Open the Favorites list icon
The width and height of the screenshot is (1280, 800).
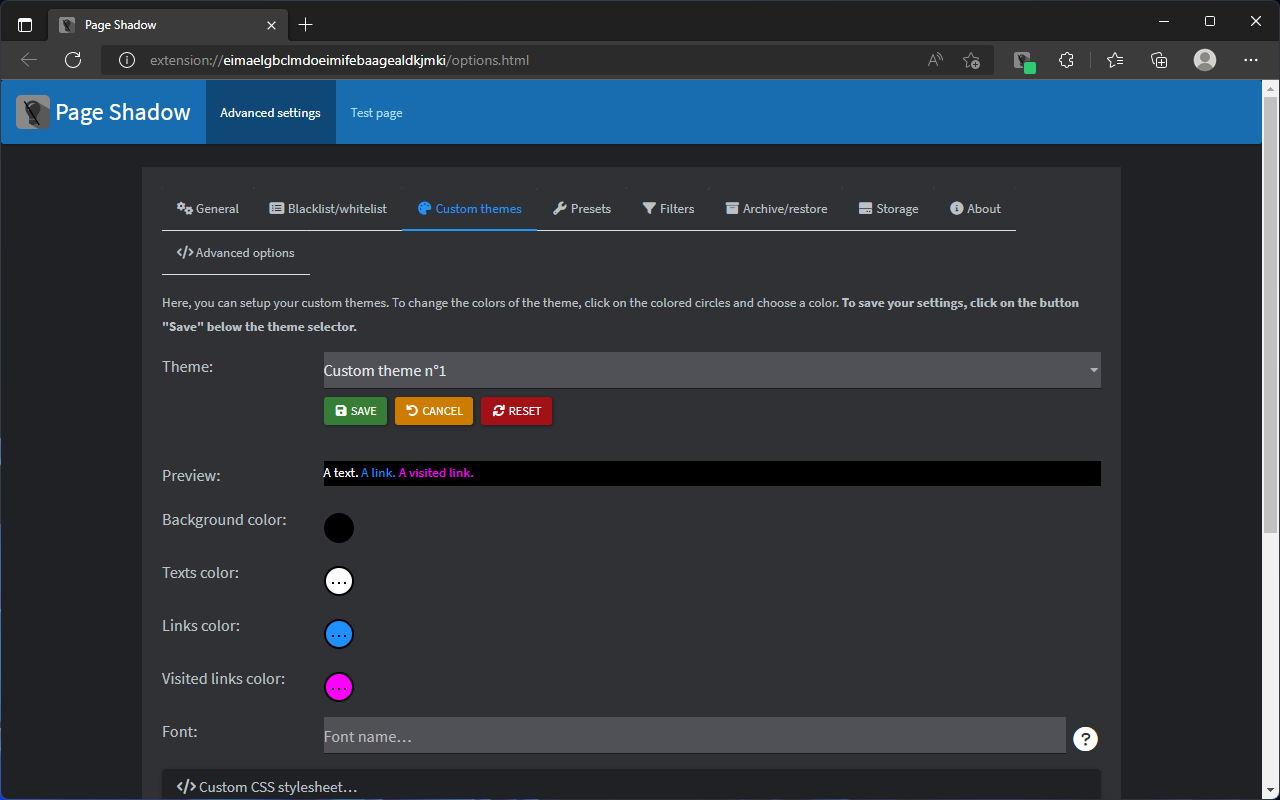[x=1116, y=60]
